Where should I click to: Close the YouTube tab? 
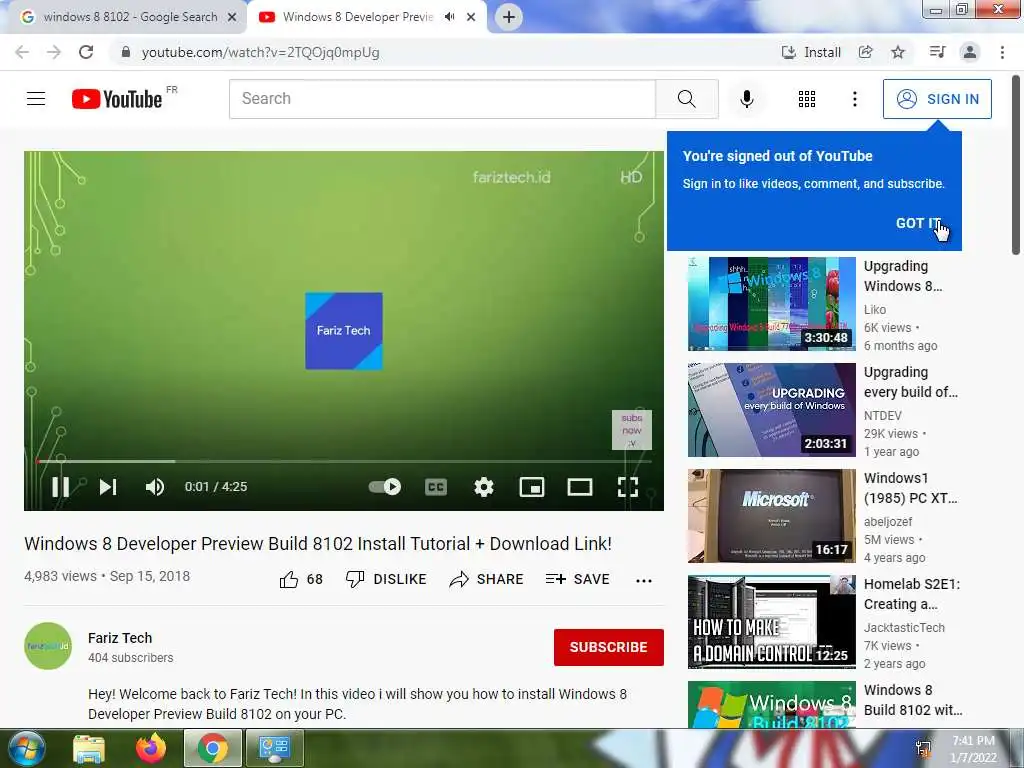pyautogui.click(x=471, y=17)
